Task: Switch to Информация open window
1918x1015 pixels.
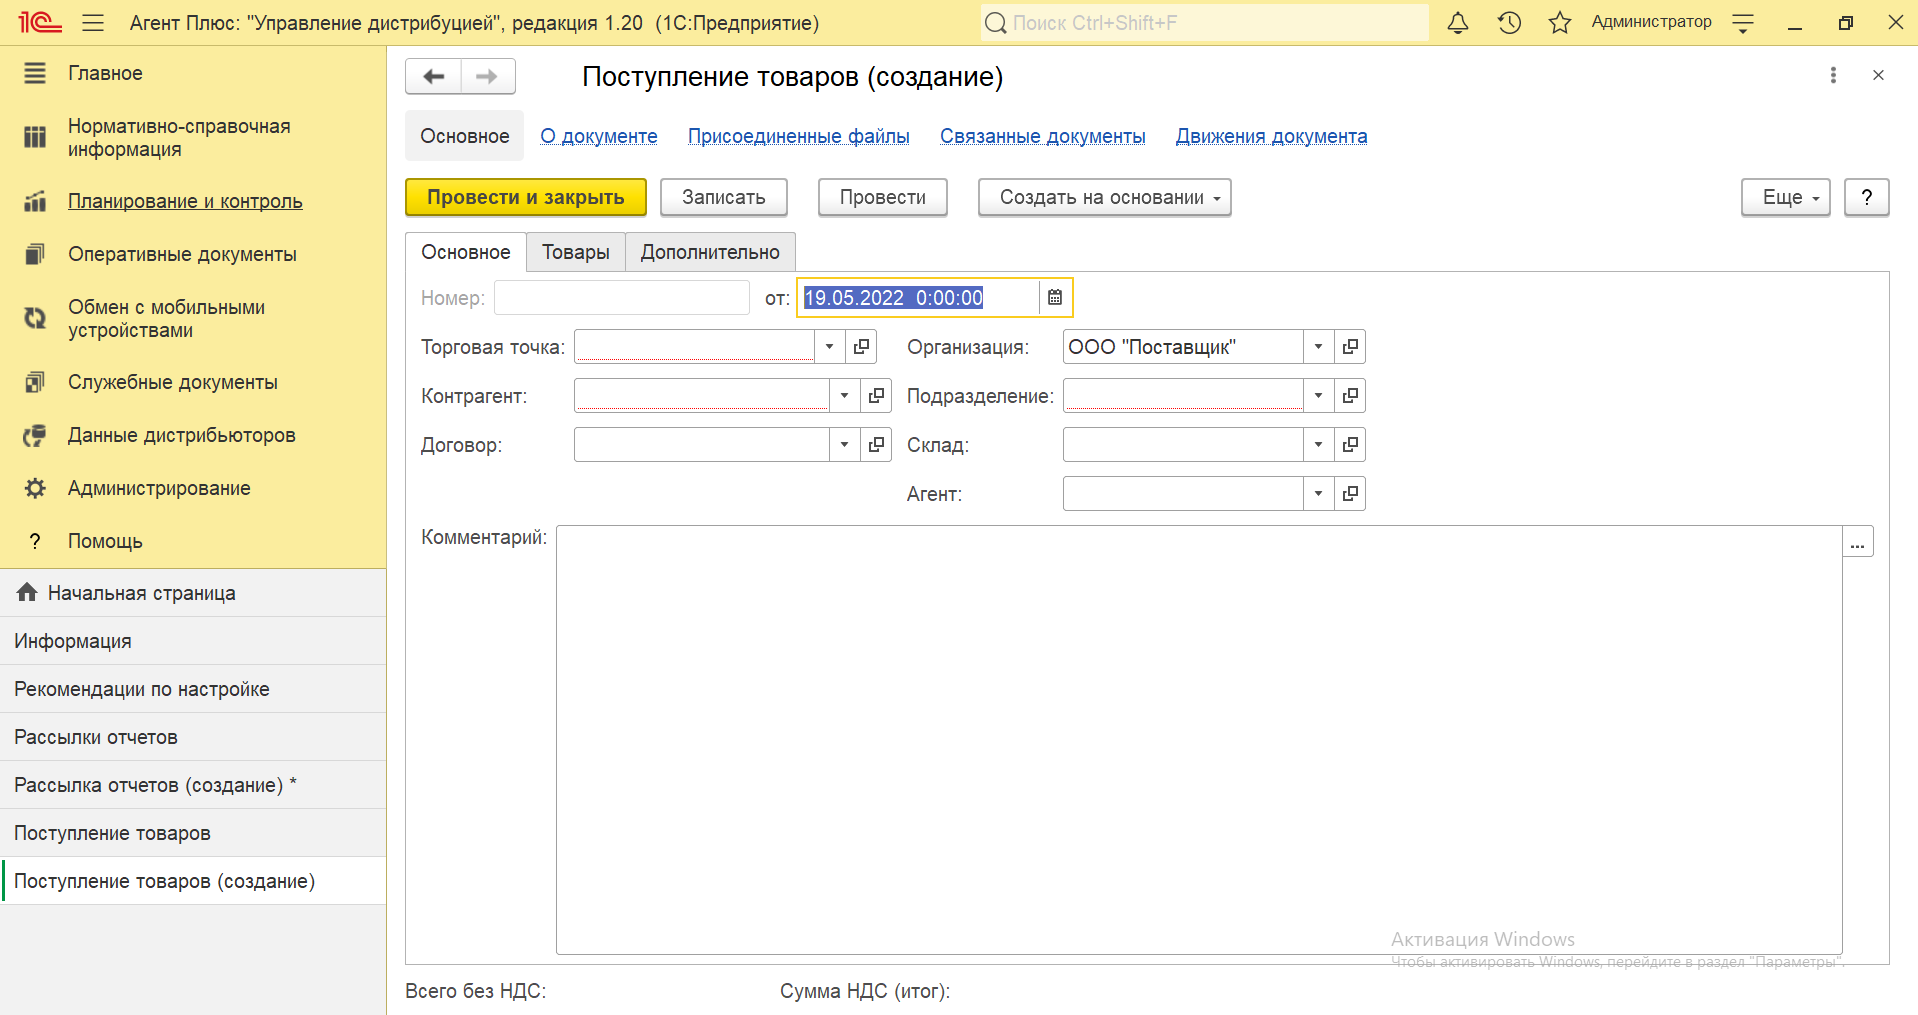Action: coord(193,641)
